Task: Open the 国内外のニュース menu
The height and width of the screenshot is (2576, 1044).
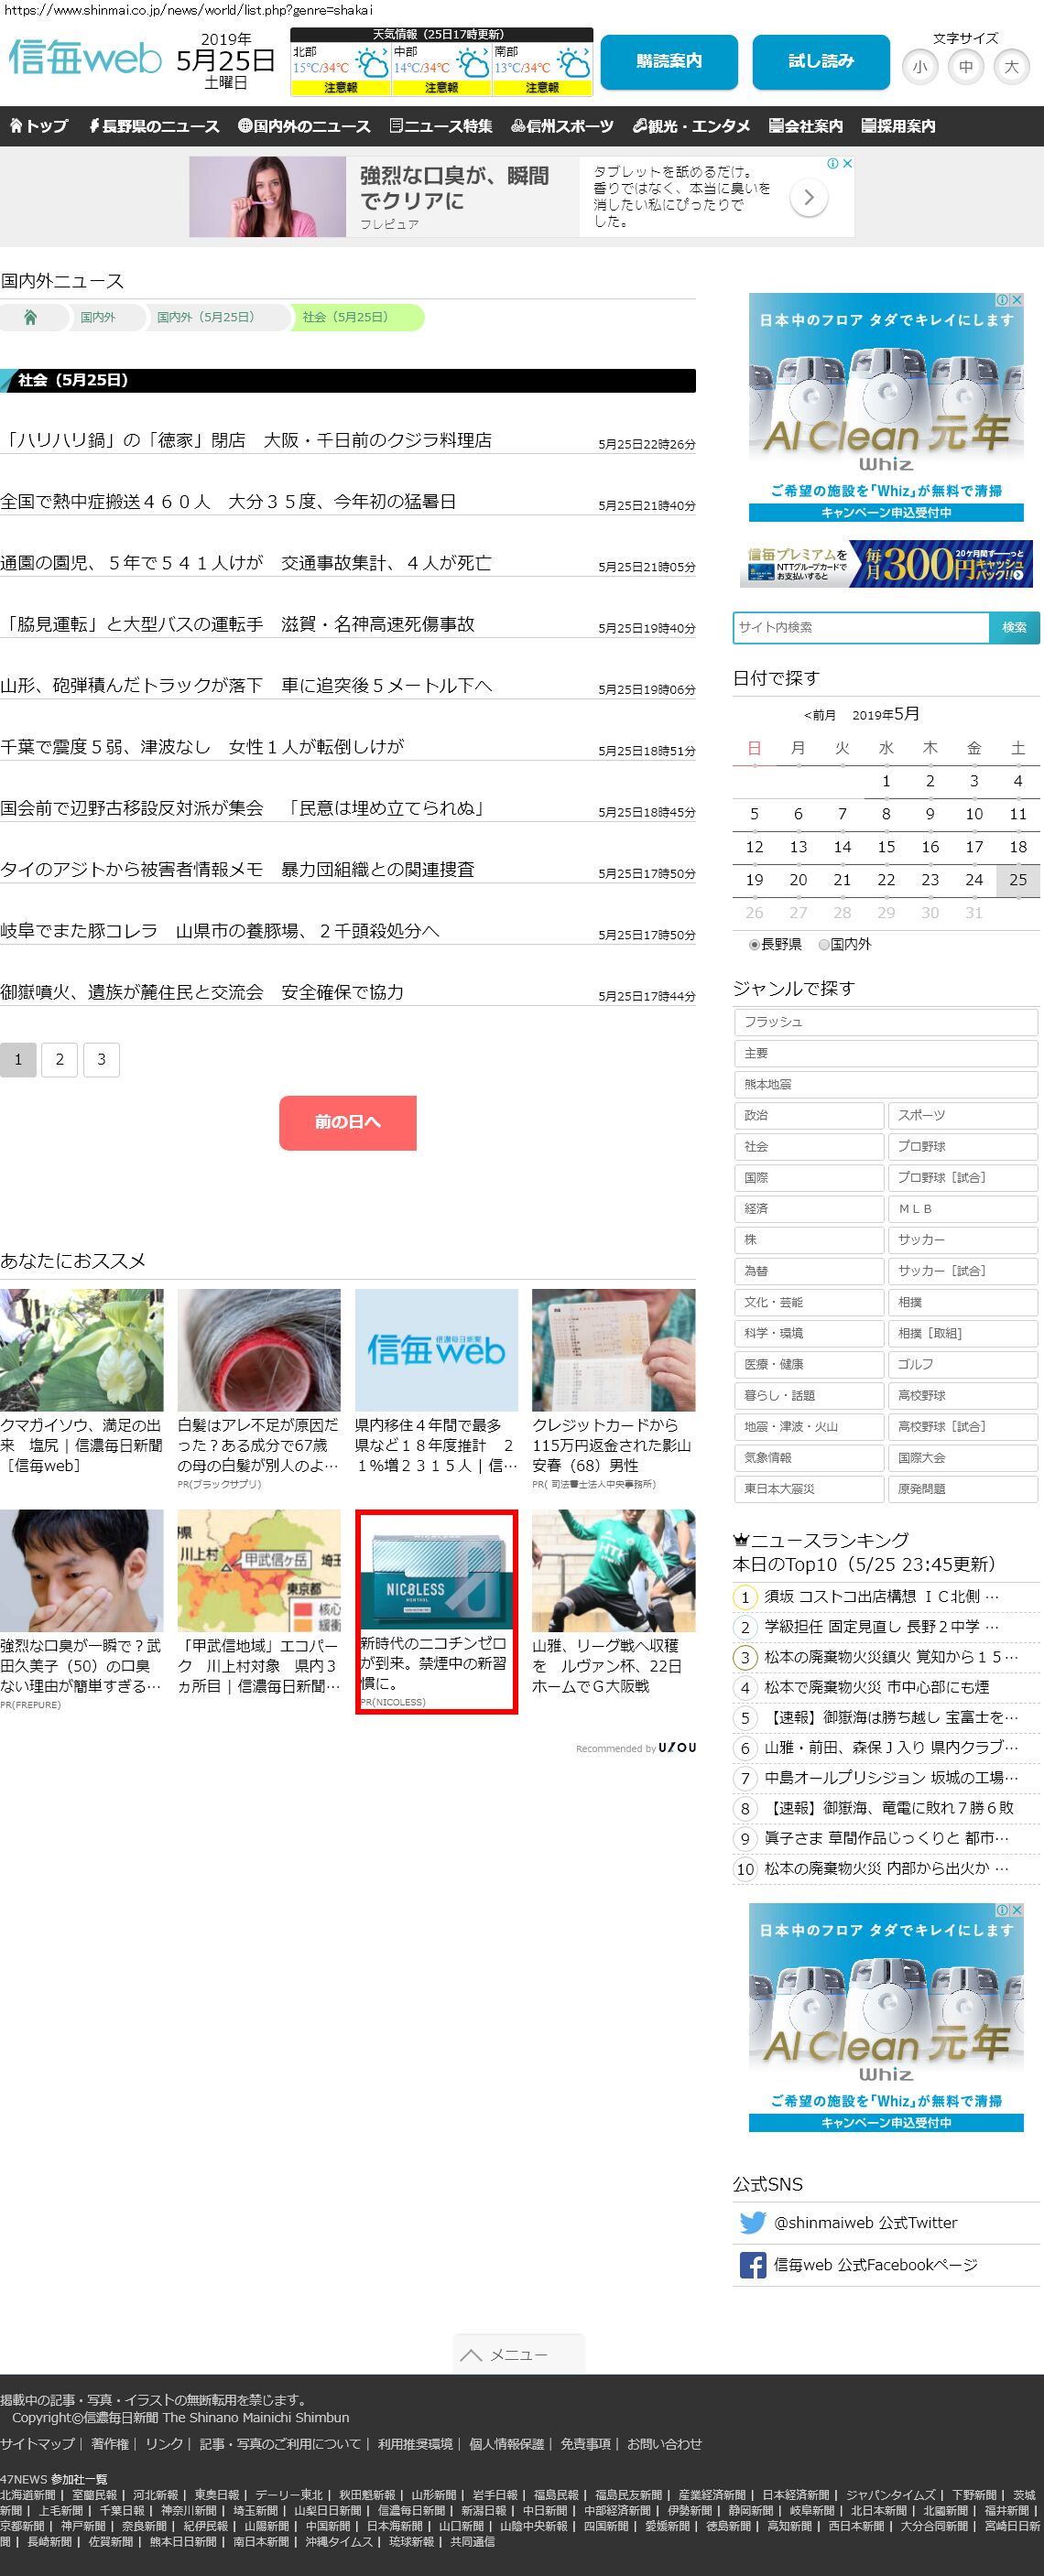Action: click(x=304, y=126)
